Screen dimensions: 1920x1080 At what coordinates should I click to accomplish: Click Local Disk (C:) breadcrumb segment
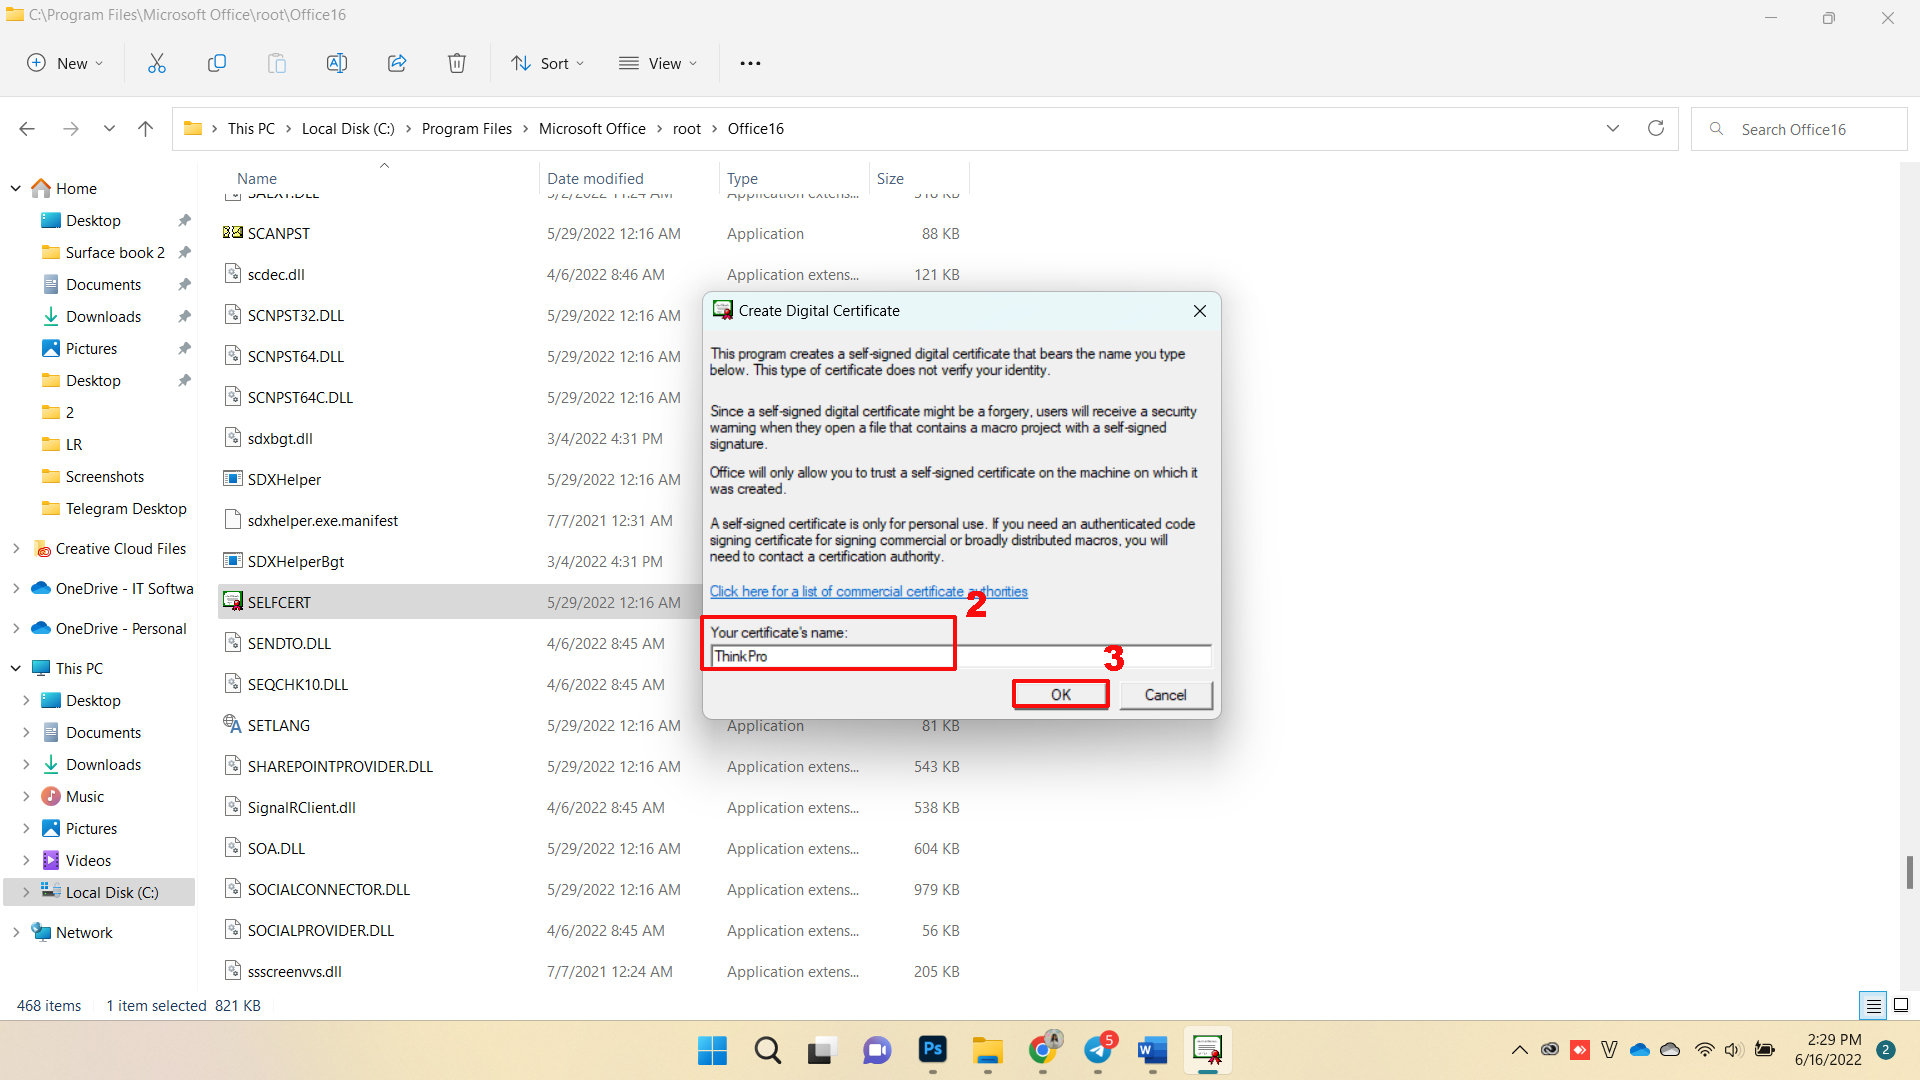tap(348, 129)
